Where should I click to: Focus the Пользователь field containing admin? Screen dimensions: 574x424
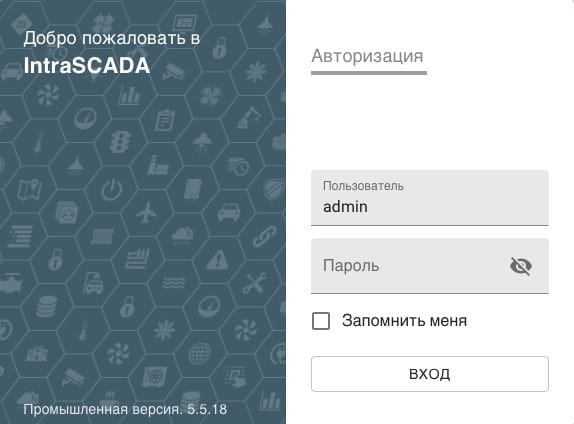(430, 198)
